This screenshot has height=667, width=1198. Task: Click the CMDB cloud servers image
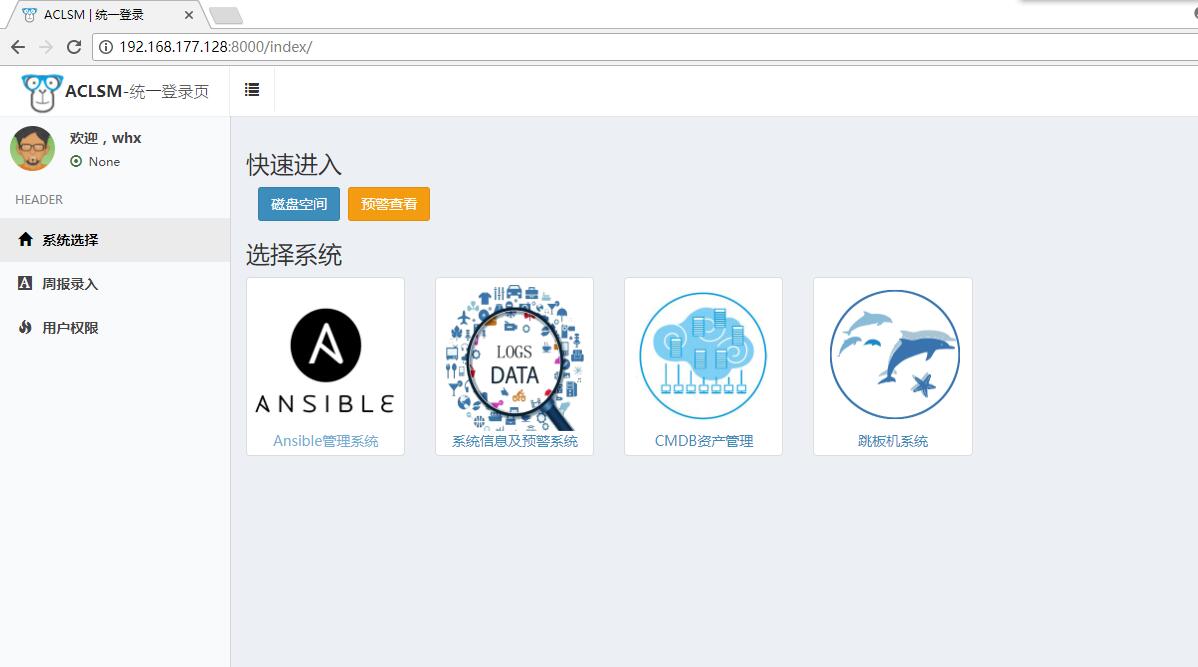pos(703,356)
